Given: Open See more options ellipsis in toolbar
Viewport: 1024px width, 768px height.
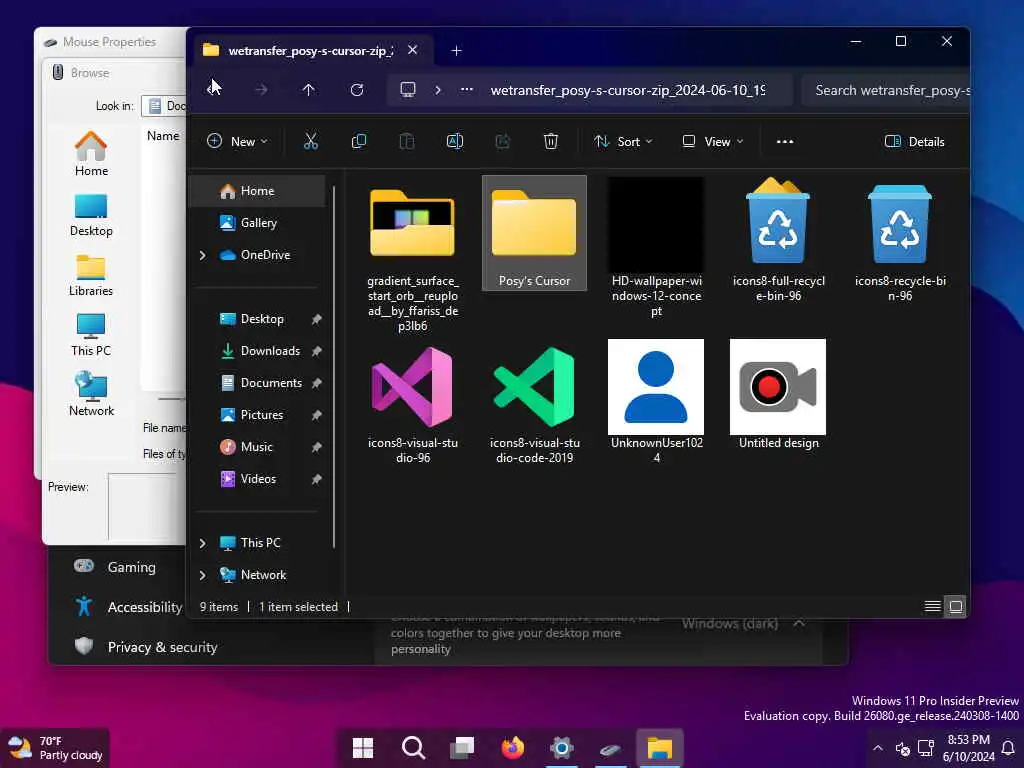Looking at the screenshot, I should point(785,141).
